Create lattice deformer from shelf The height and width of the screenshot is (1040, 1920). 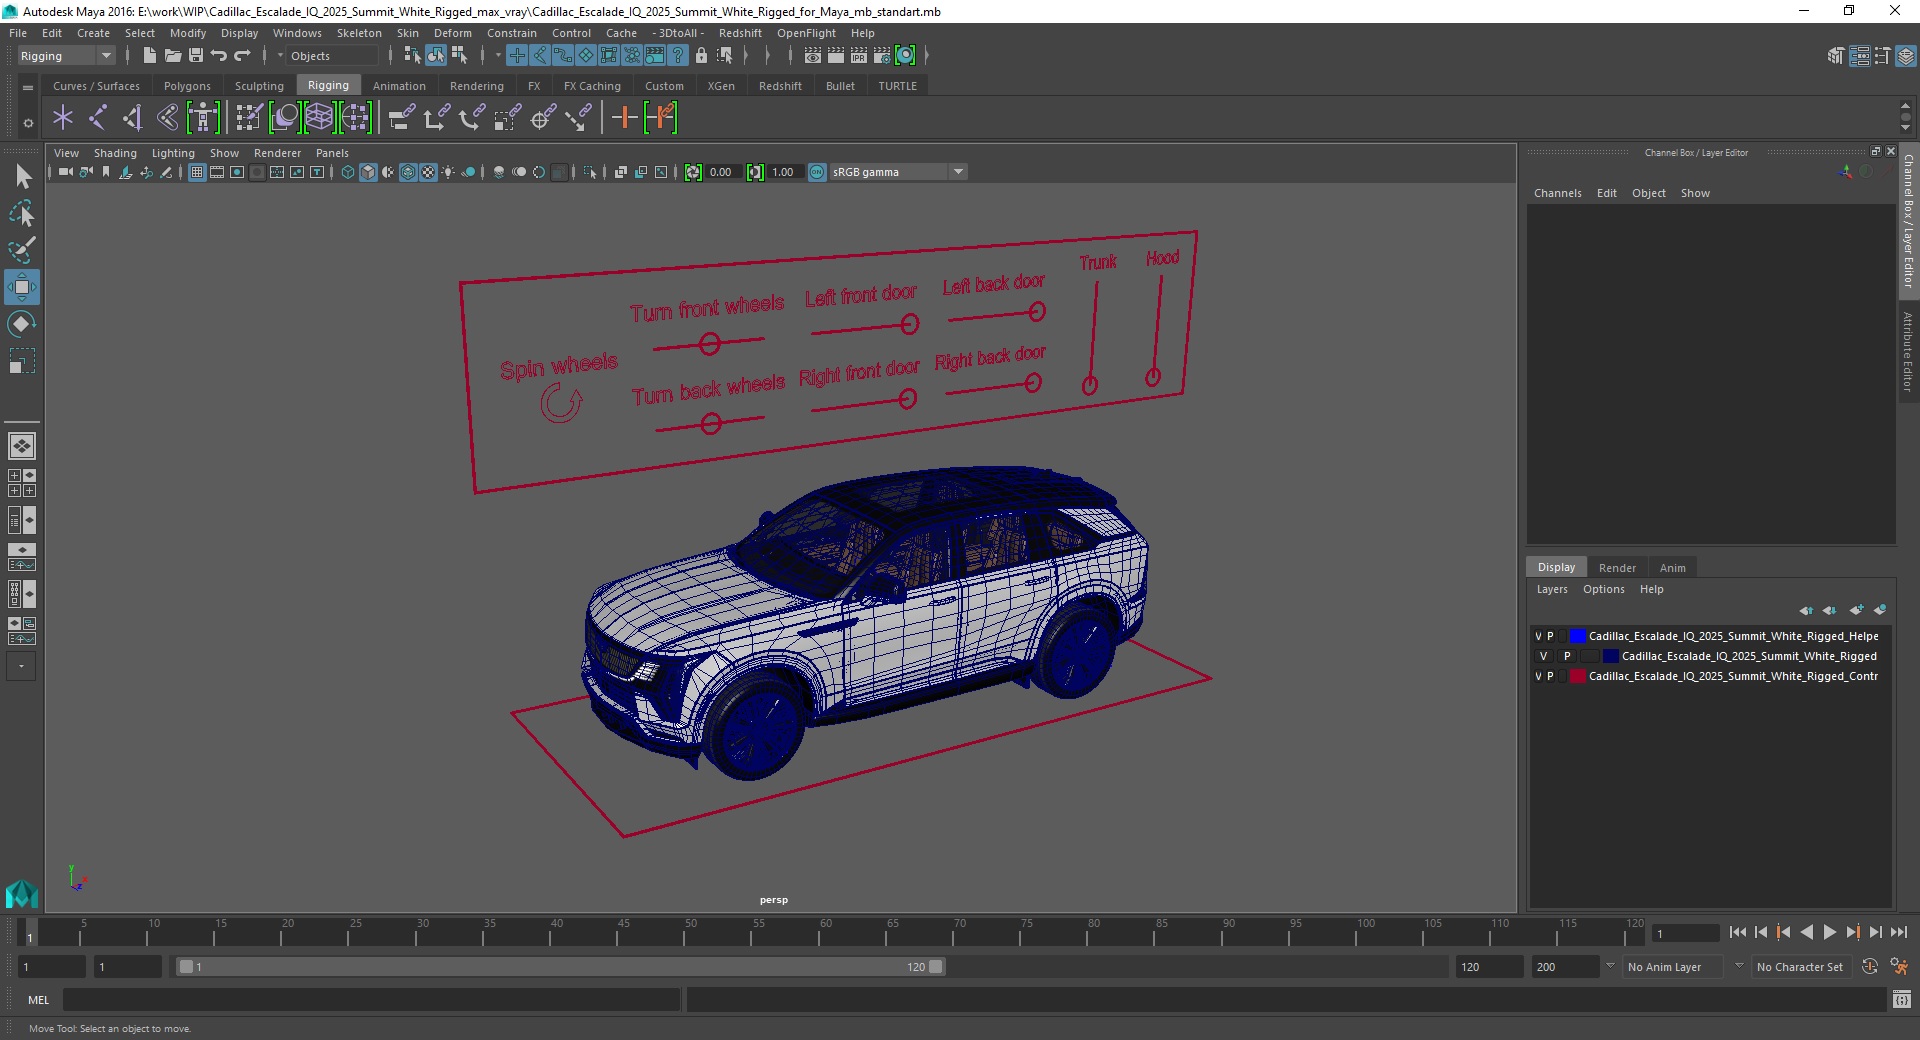(x=319, y=118)
